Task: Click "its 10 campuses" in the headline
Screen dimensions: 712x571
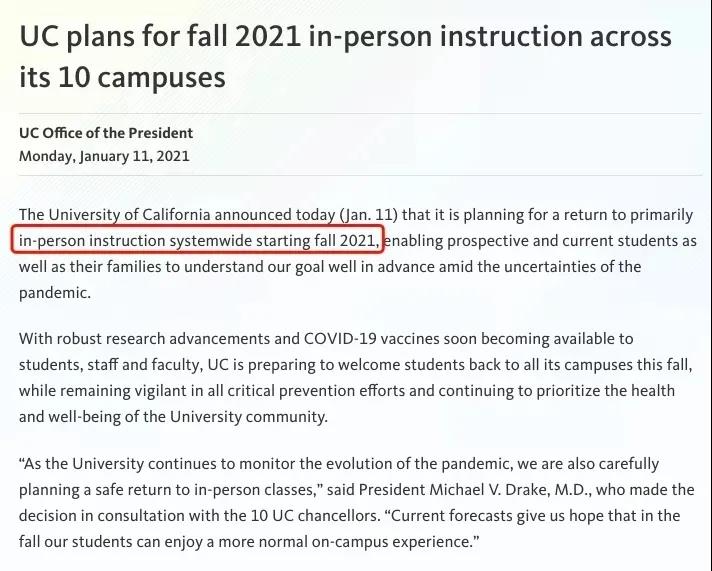Action: tap(122, 75)
